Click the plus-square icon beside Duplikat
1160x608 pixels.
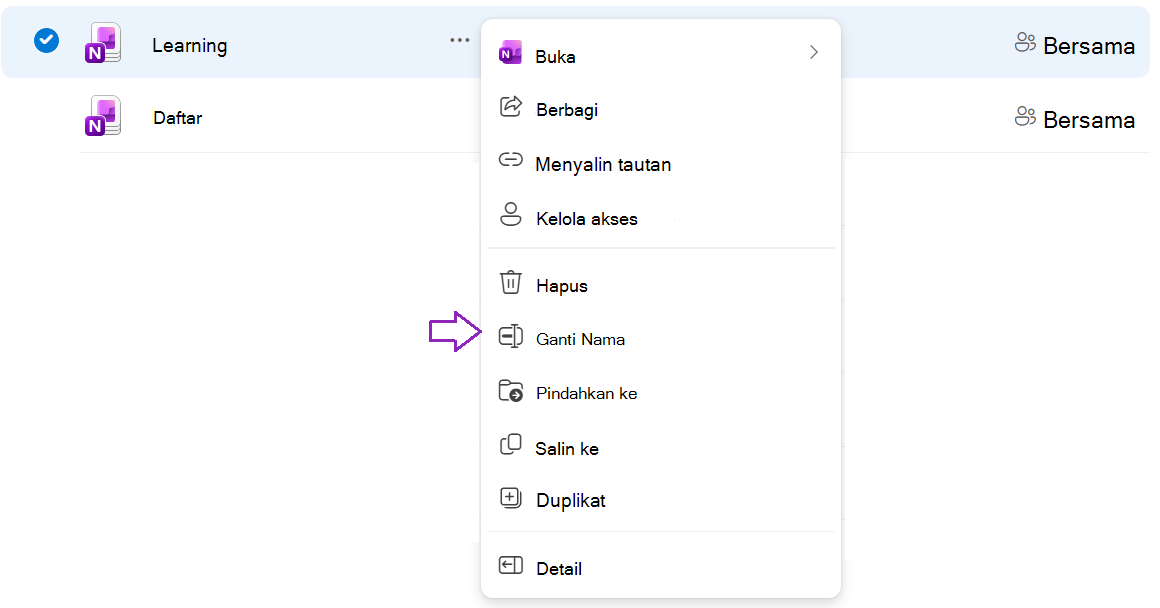tap(510, 498)
